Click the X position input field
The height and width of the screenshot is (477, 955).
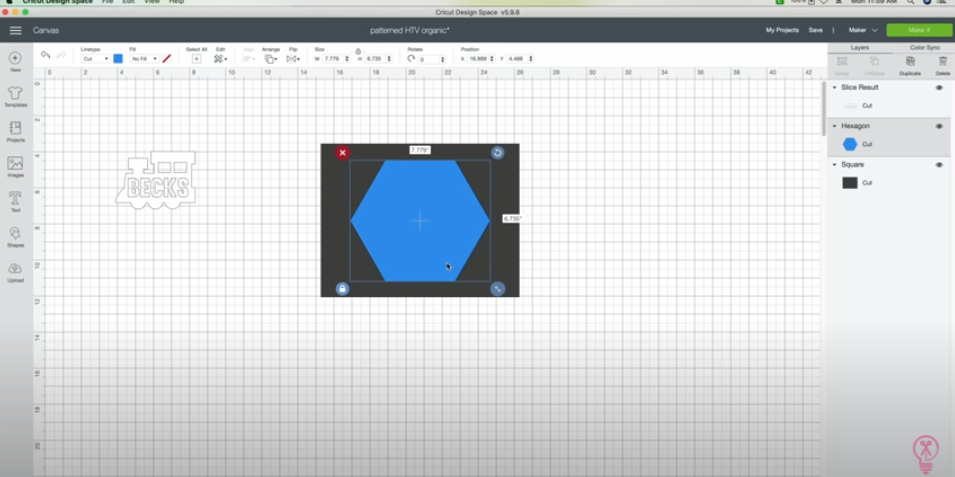[478, 59]
